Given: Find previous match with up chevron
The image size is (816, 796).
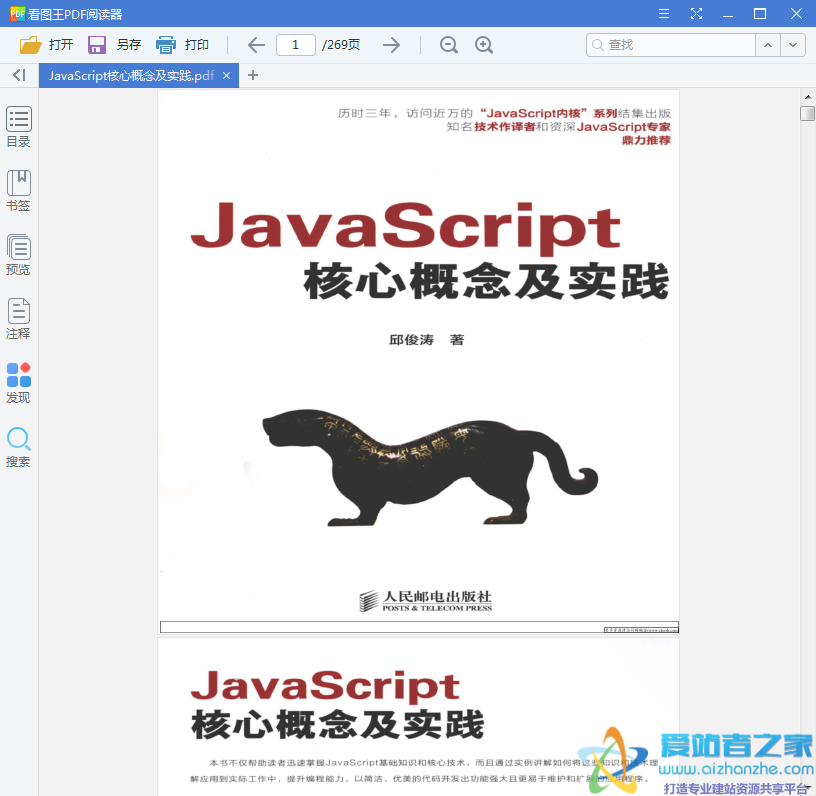Looking at the screenshot, I should (x=768, y=45).
